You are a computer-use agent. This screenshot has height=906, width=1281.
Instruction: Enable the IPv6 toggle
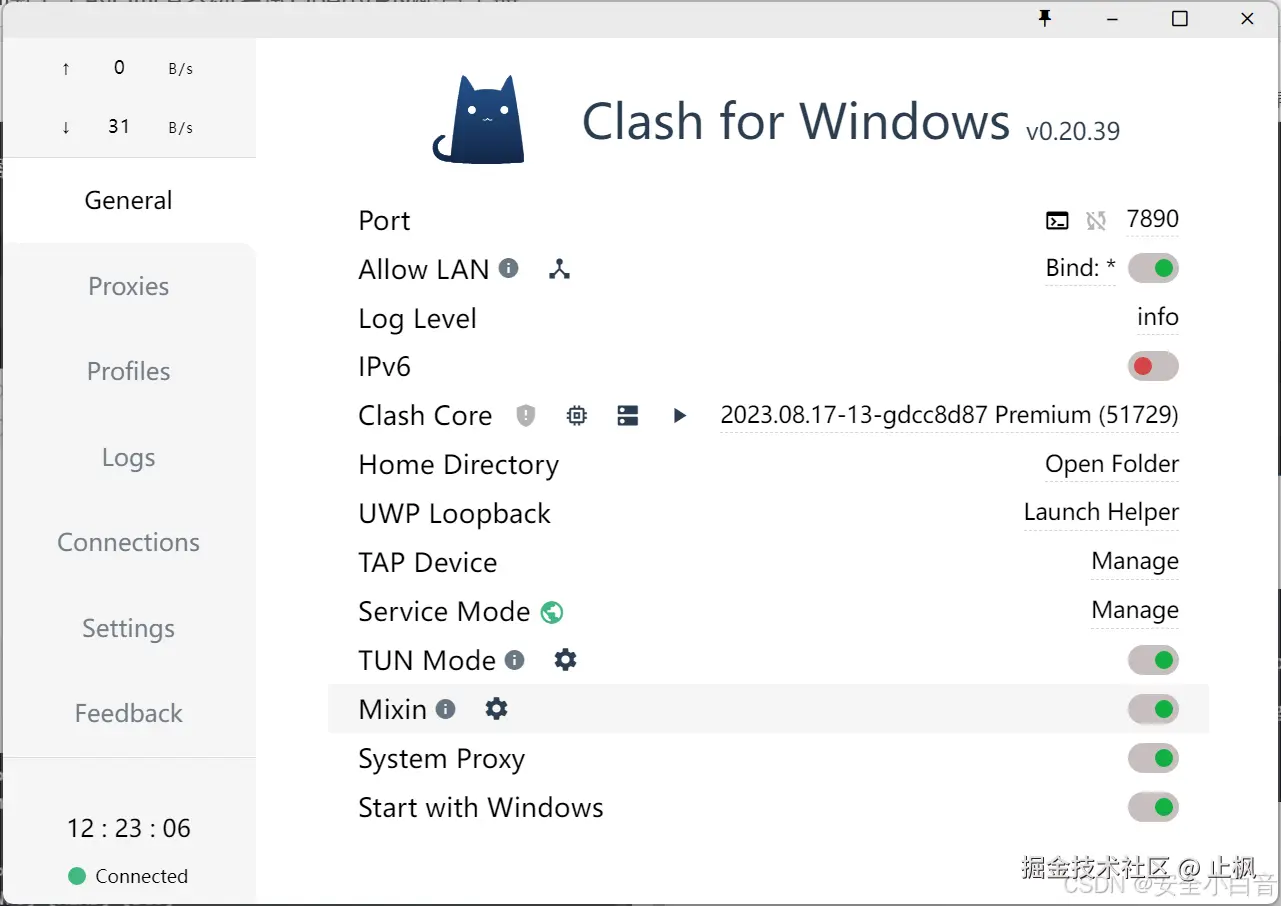[1153, 367]
